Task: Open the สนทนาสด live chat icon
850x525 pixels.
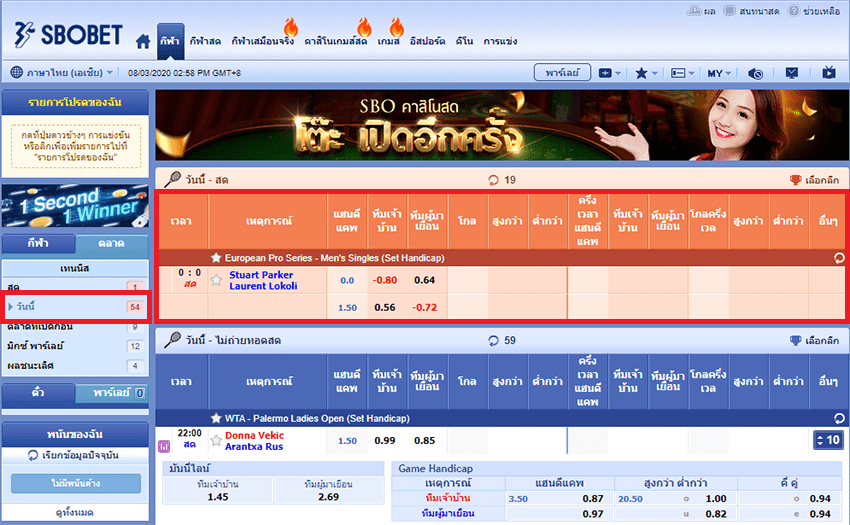Action: pos(751,11)
